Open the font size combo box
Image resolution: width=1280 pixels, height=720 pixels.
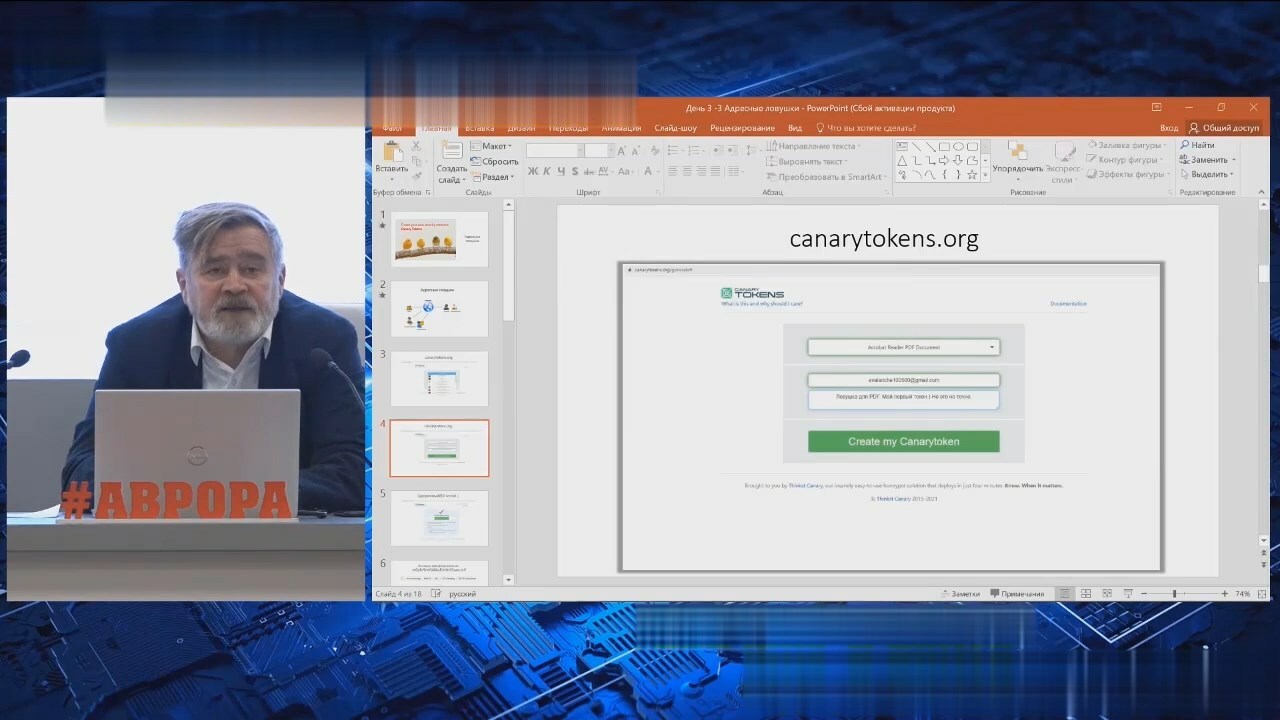[598, 150]
